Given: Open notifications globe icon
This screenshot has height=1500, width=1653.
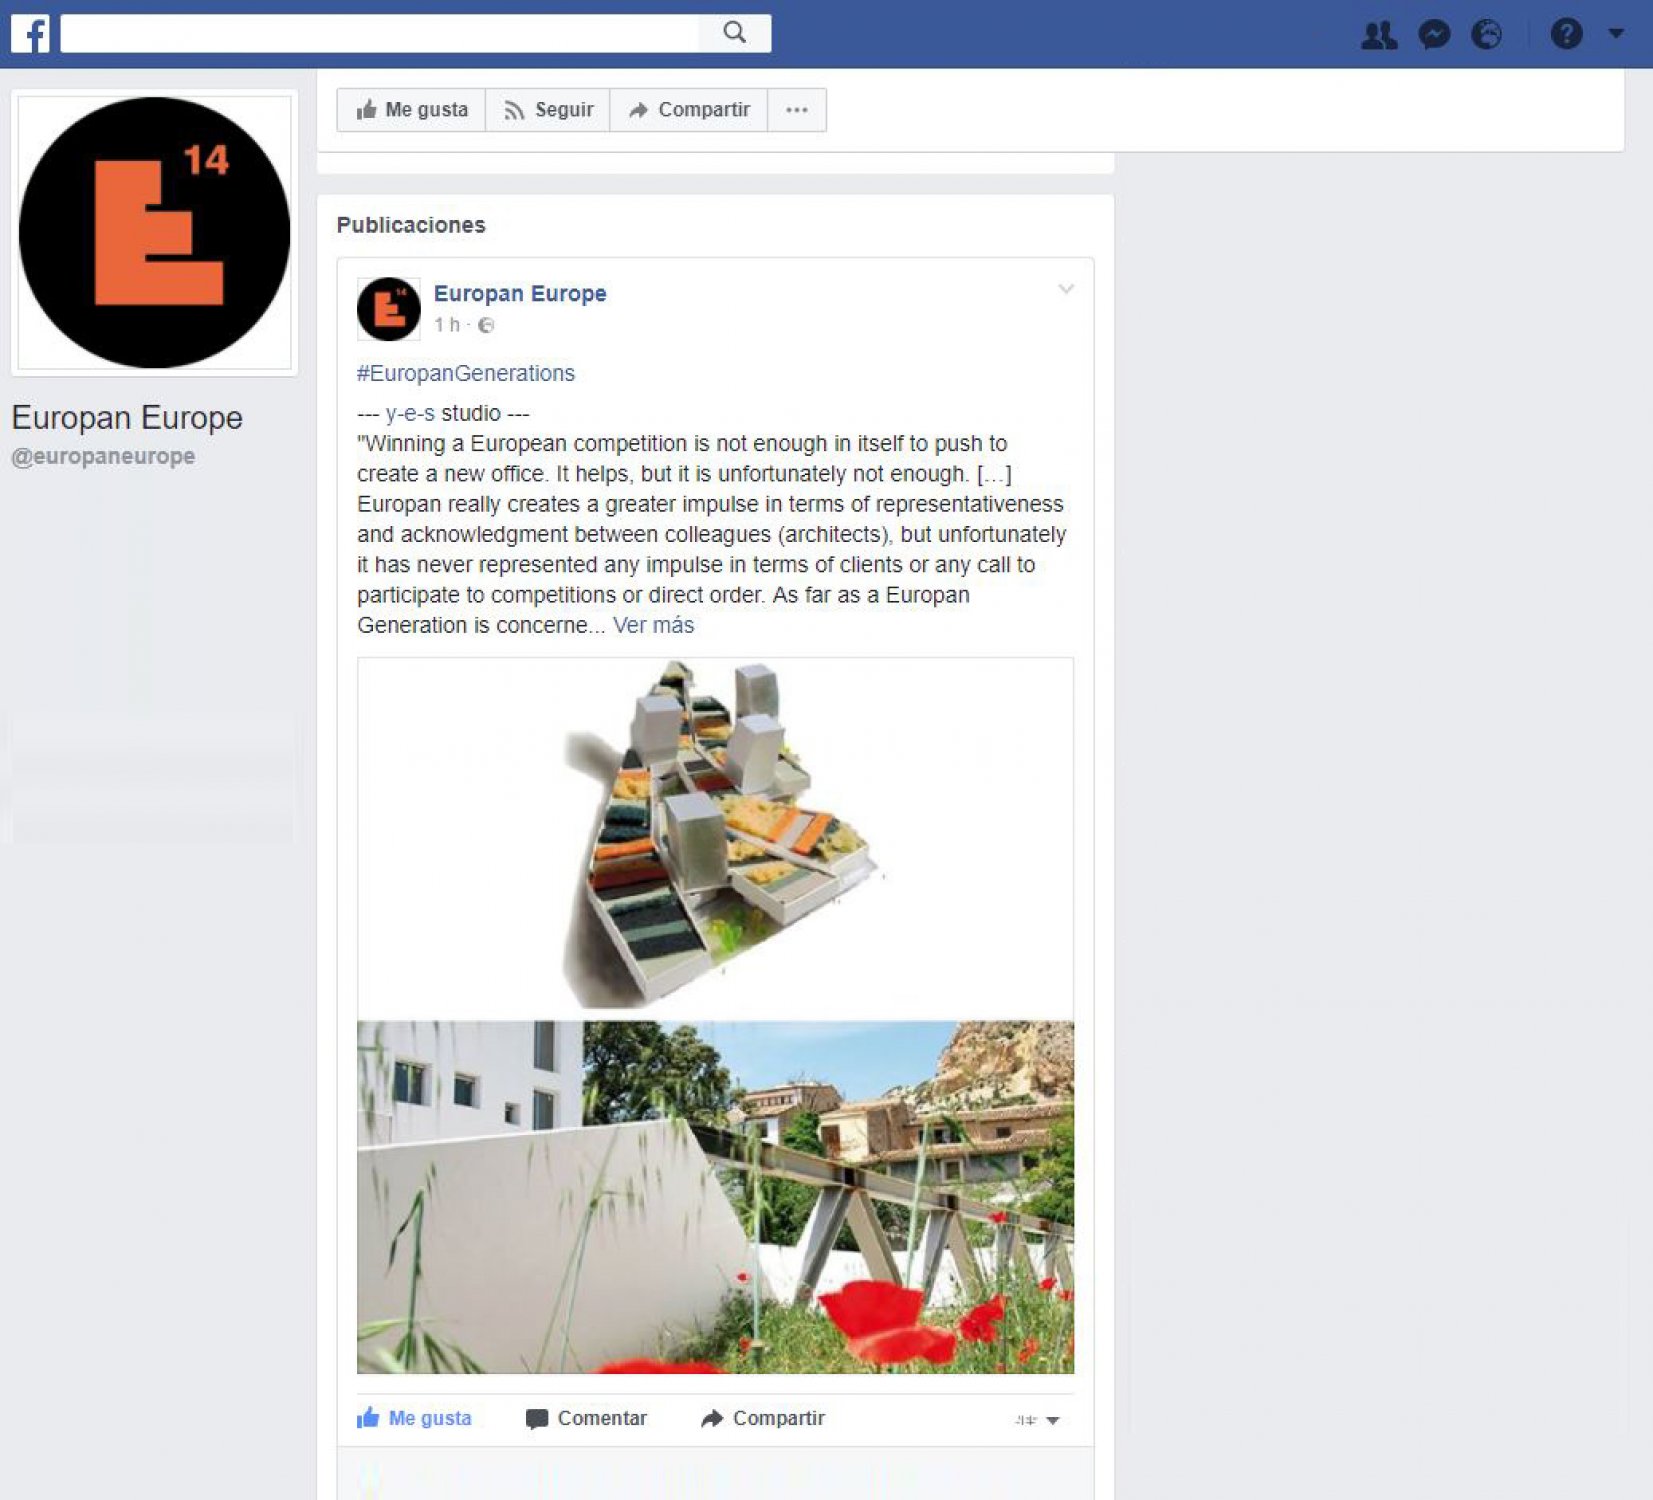Looking at the screenshot, I should 1487,35.
